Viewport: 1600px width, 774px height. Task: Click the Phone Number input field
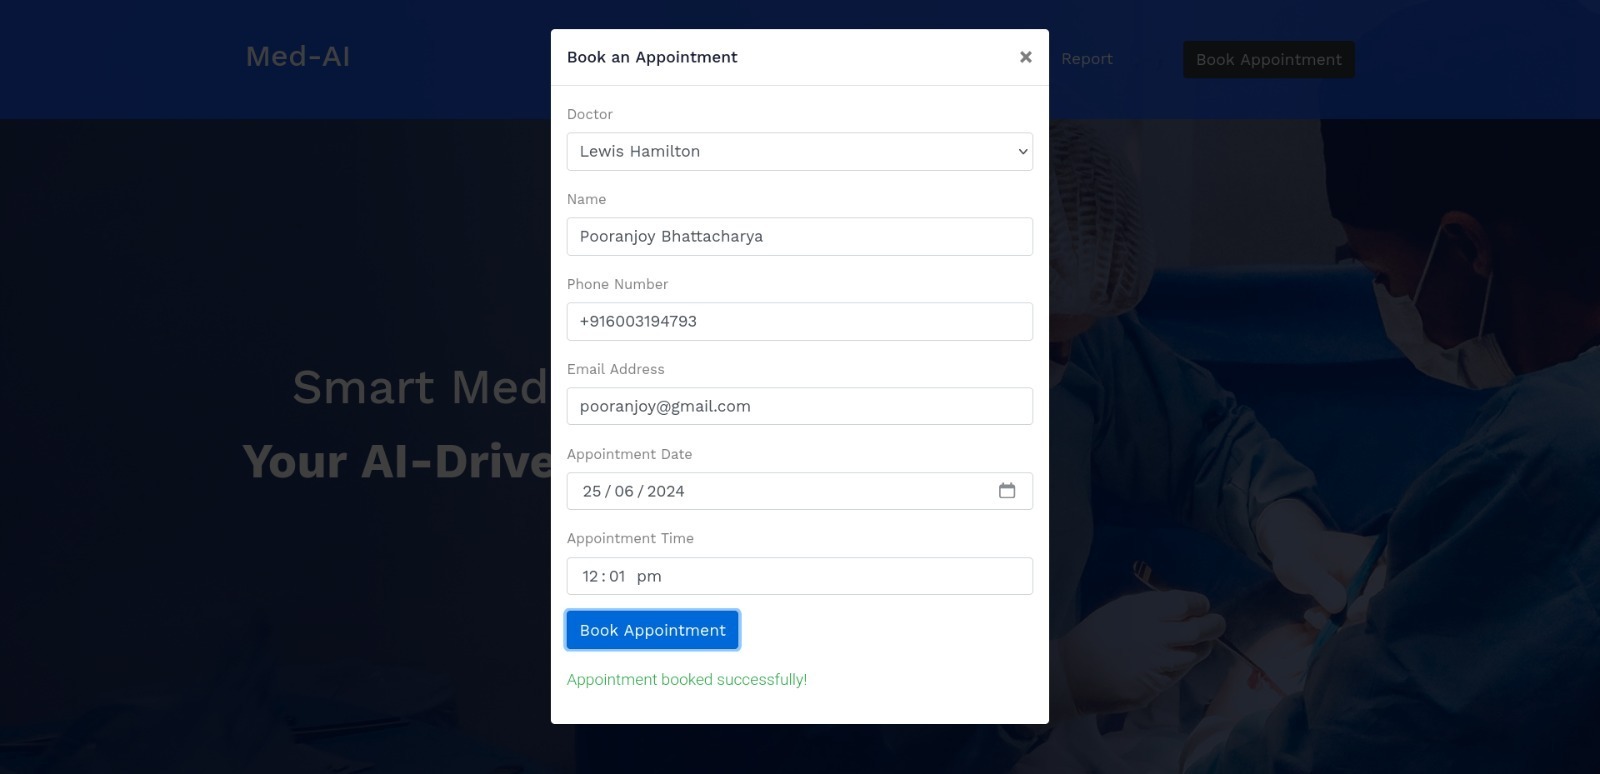pyautogui.click(x=800, y=322)
